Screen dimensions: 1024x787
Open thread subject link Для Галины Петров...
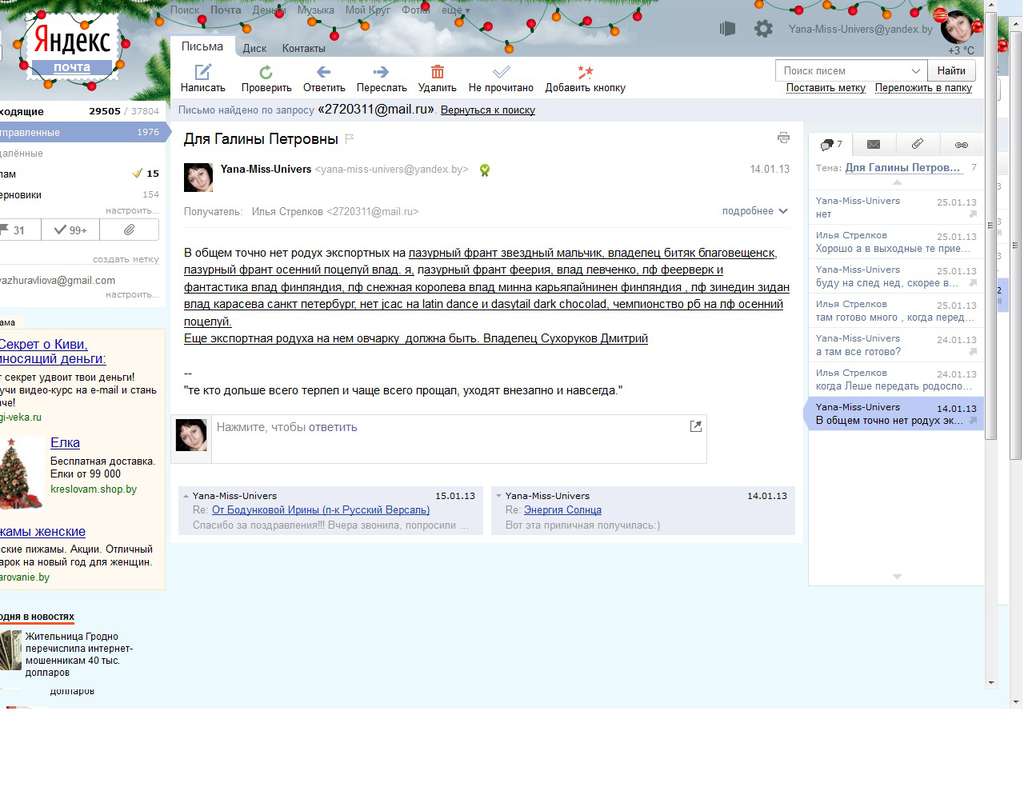click(903, 168)
